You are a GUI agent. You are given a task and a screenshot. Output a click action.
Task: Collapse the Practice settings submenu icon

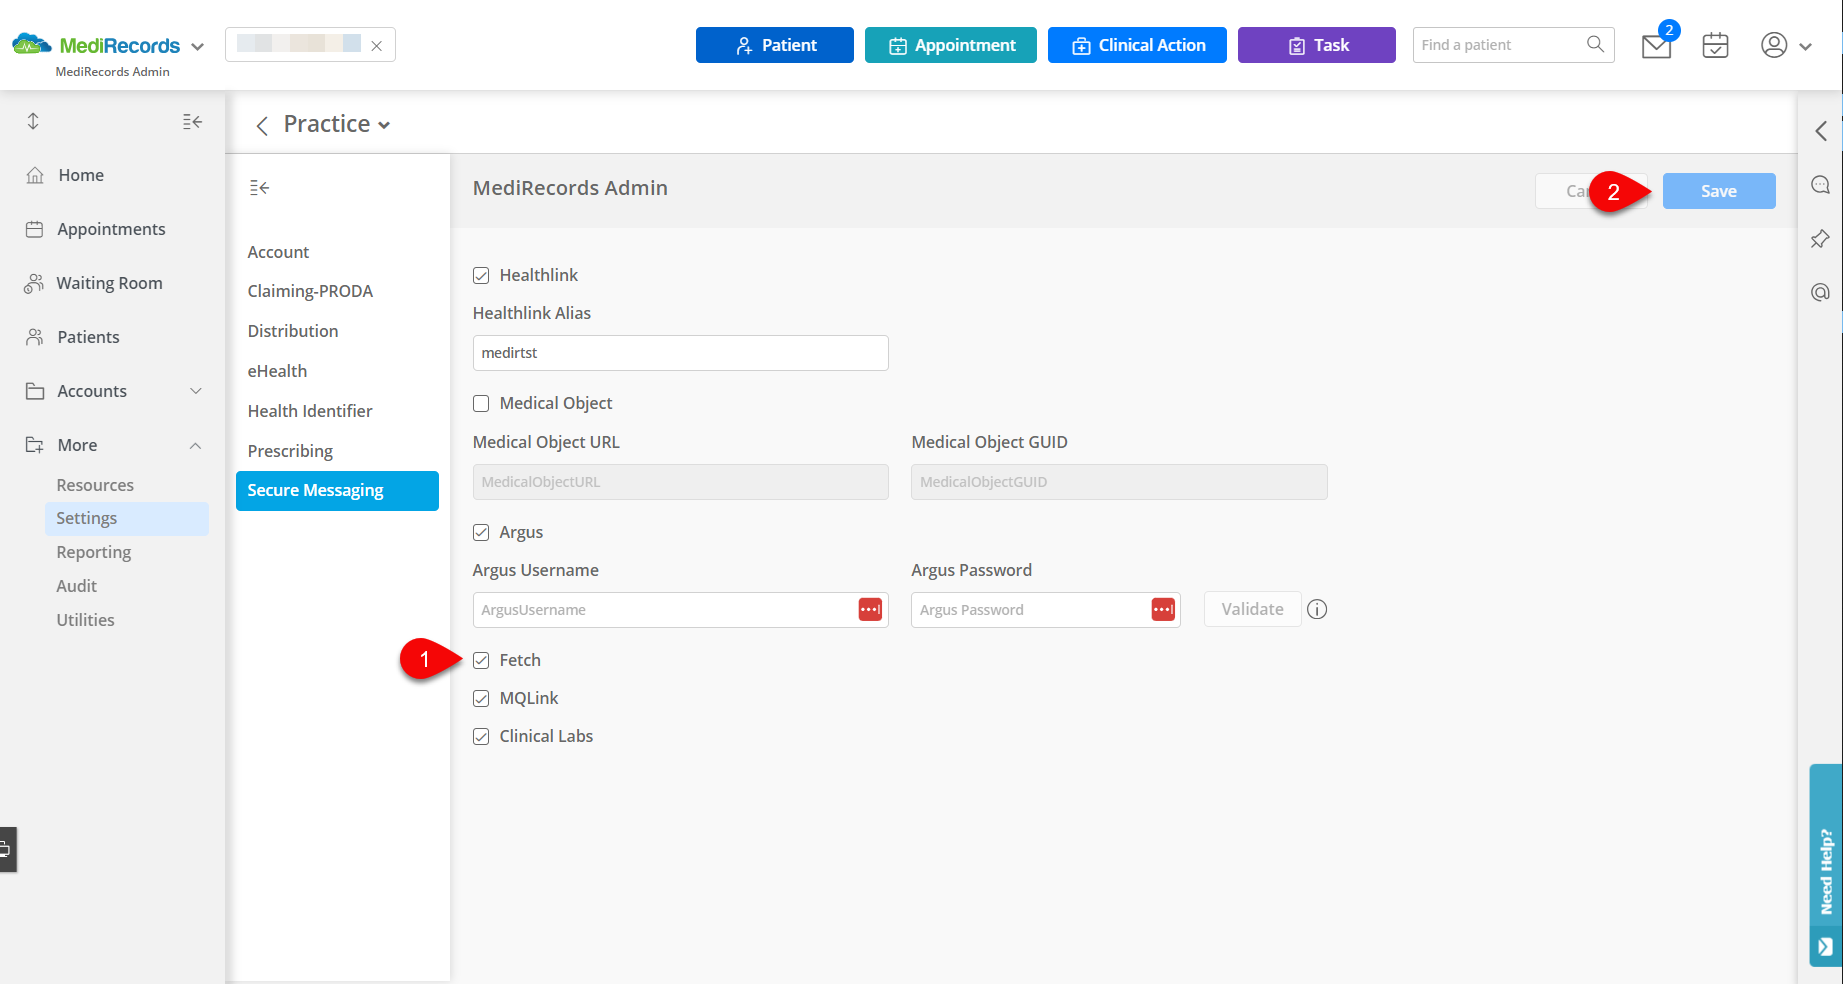click(x=259, y=187)
